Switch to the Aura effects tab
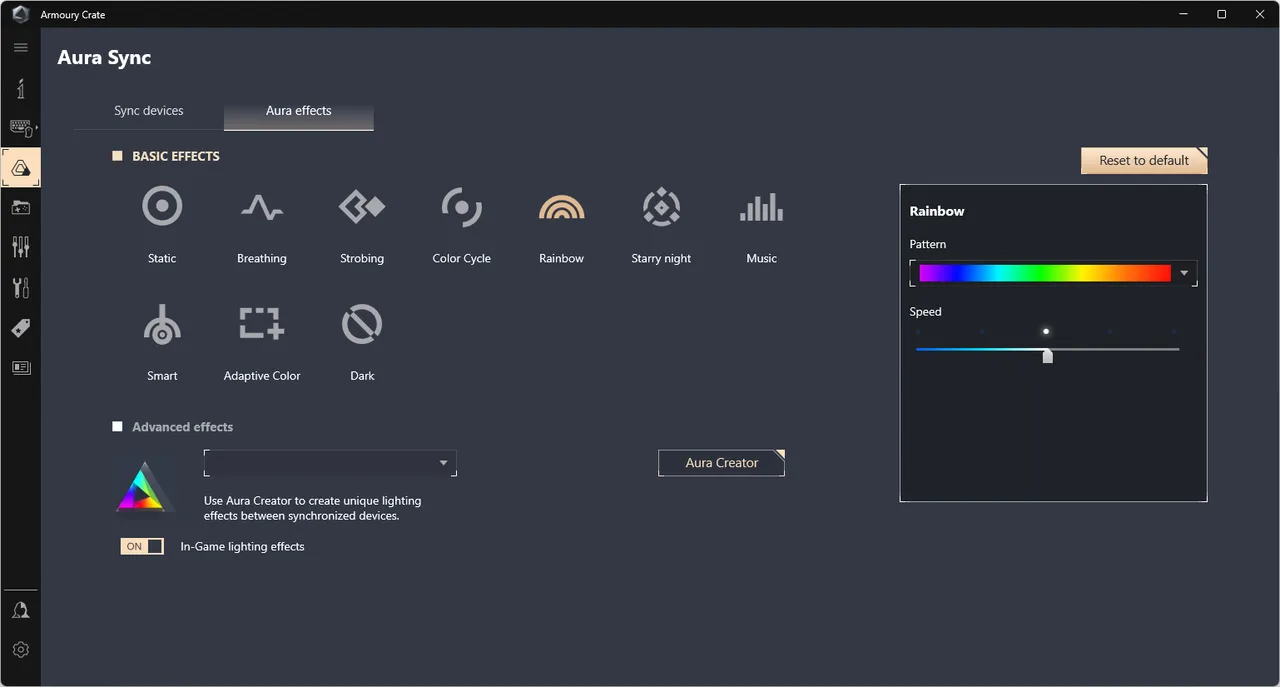Image resolution: width=1280 pixels, height=687 pixels. click(x=299, y=111)
